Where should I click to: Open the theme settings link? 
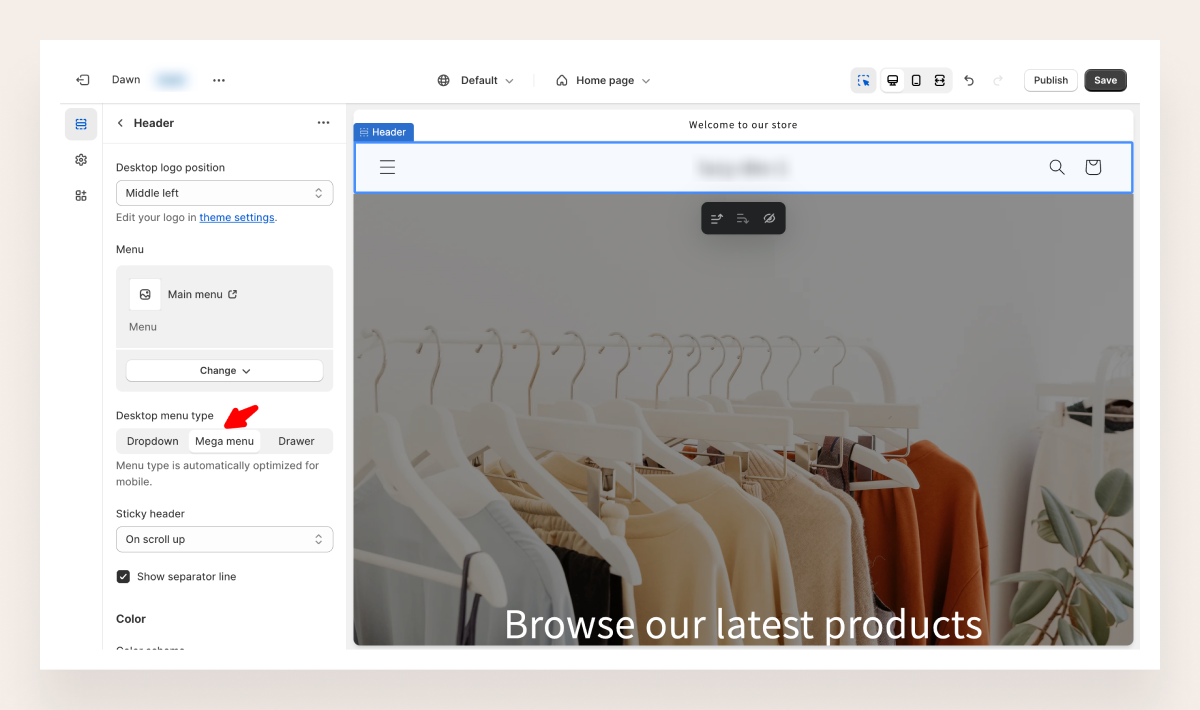pyautogui.click(x=236, y=217)
